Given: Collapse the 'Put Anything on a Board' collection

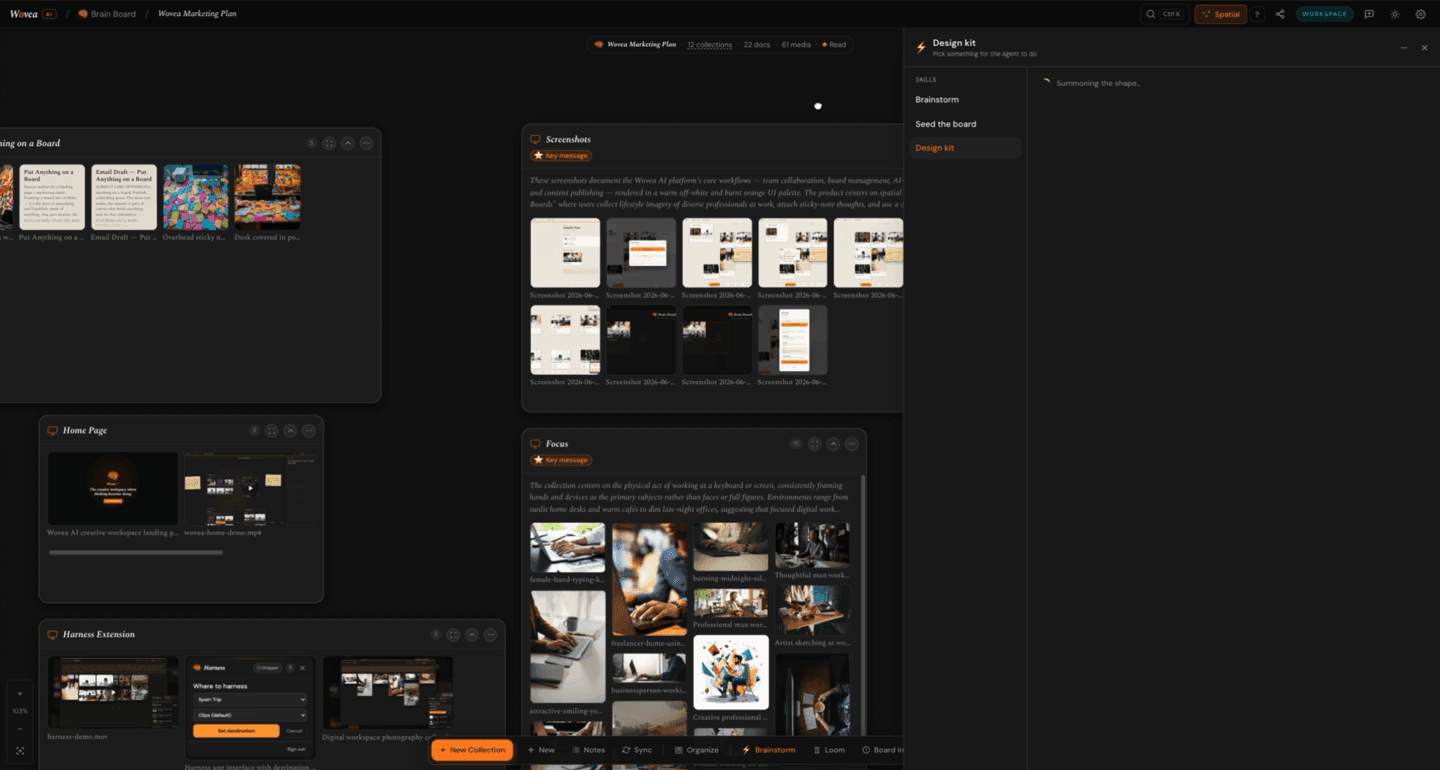Looking at the screenshot, I should pos(348,144).
